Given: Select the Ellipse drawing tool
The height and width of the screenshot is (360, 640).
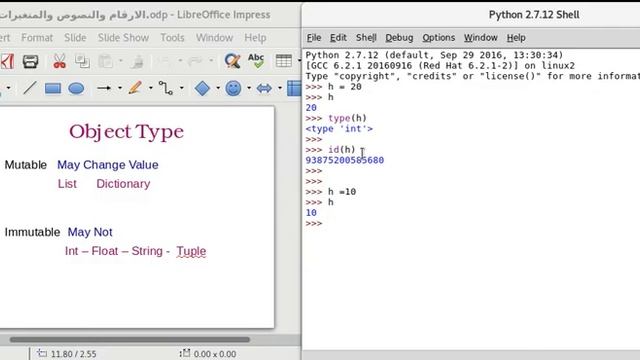Looking at the screenshot, I should click(76, 88).
